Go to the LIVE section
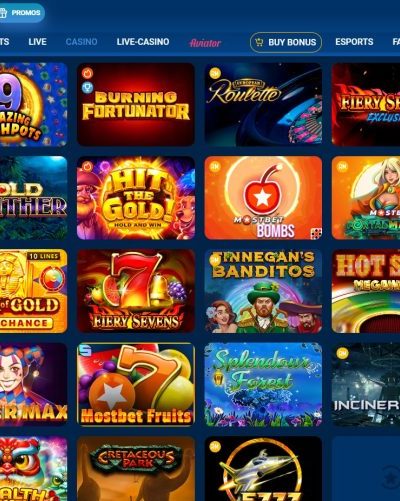400x501 pixels. click(x=37, y=42)
